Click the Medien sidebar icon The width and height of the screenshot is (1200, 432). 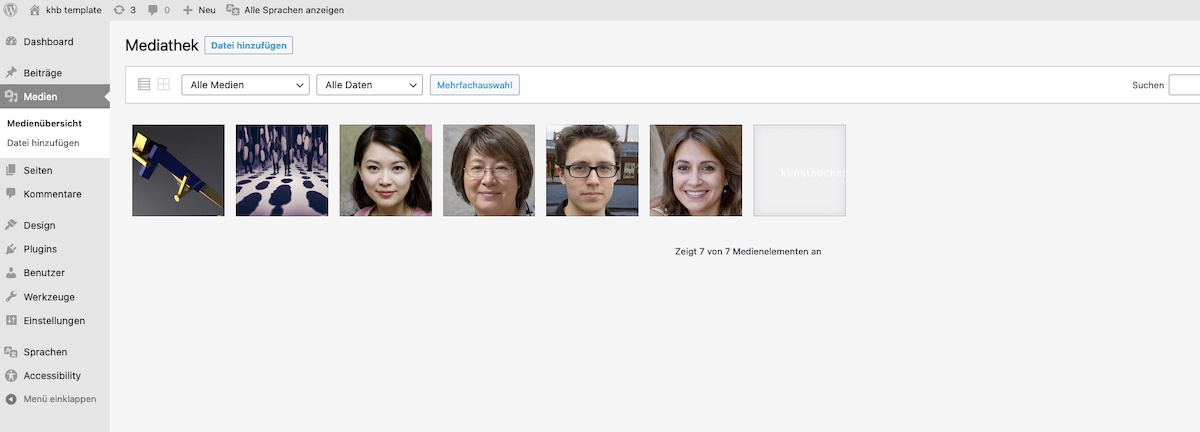coord(11,97)
